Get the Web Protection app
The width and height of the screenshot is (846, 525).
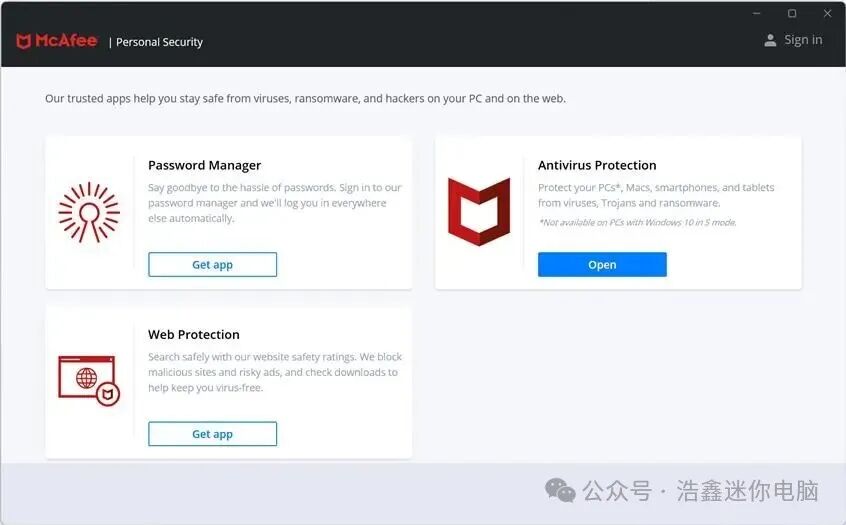213,434
